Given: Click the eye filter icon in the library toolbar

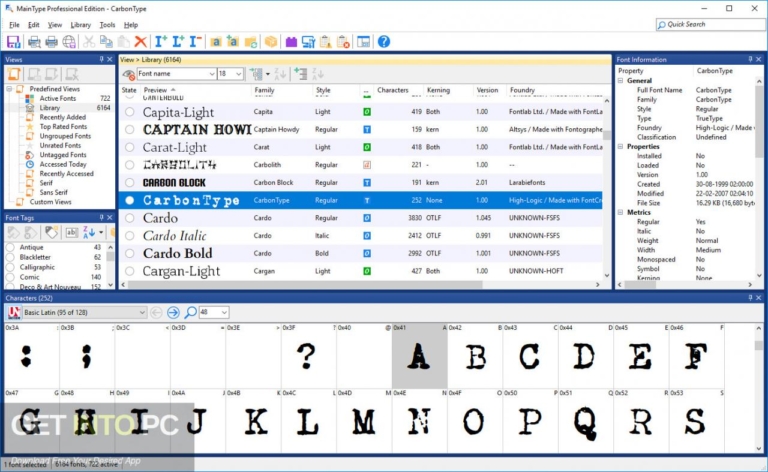Looking at the screenshot, I should [129, 74].
